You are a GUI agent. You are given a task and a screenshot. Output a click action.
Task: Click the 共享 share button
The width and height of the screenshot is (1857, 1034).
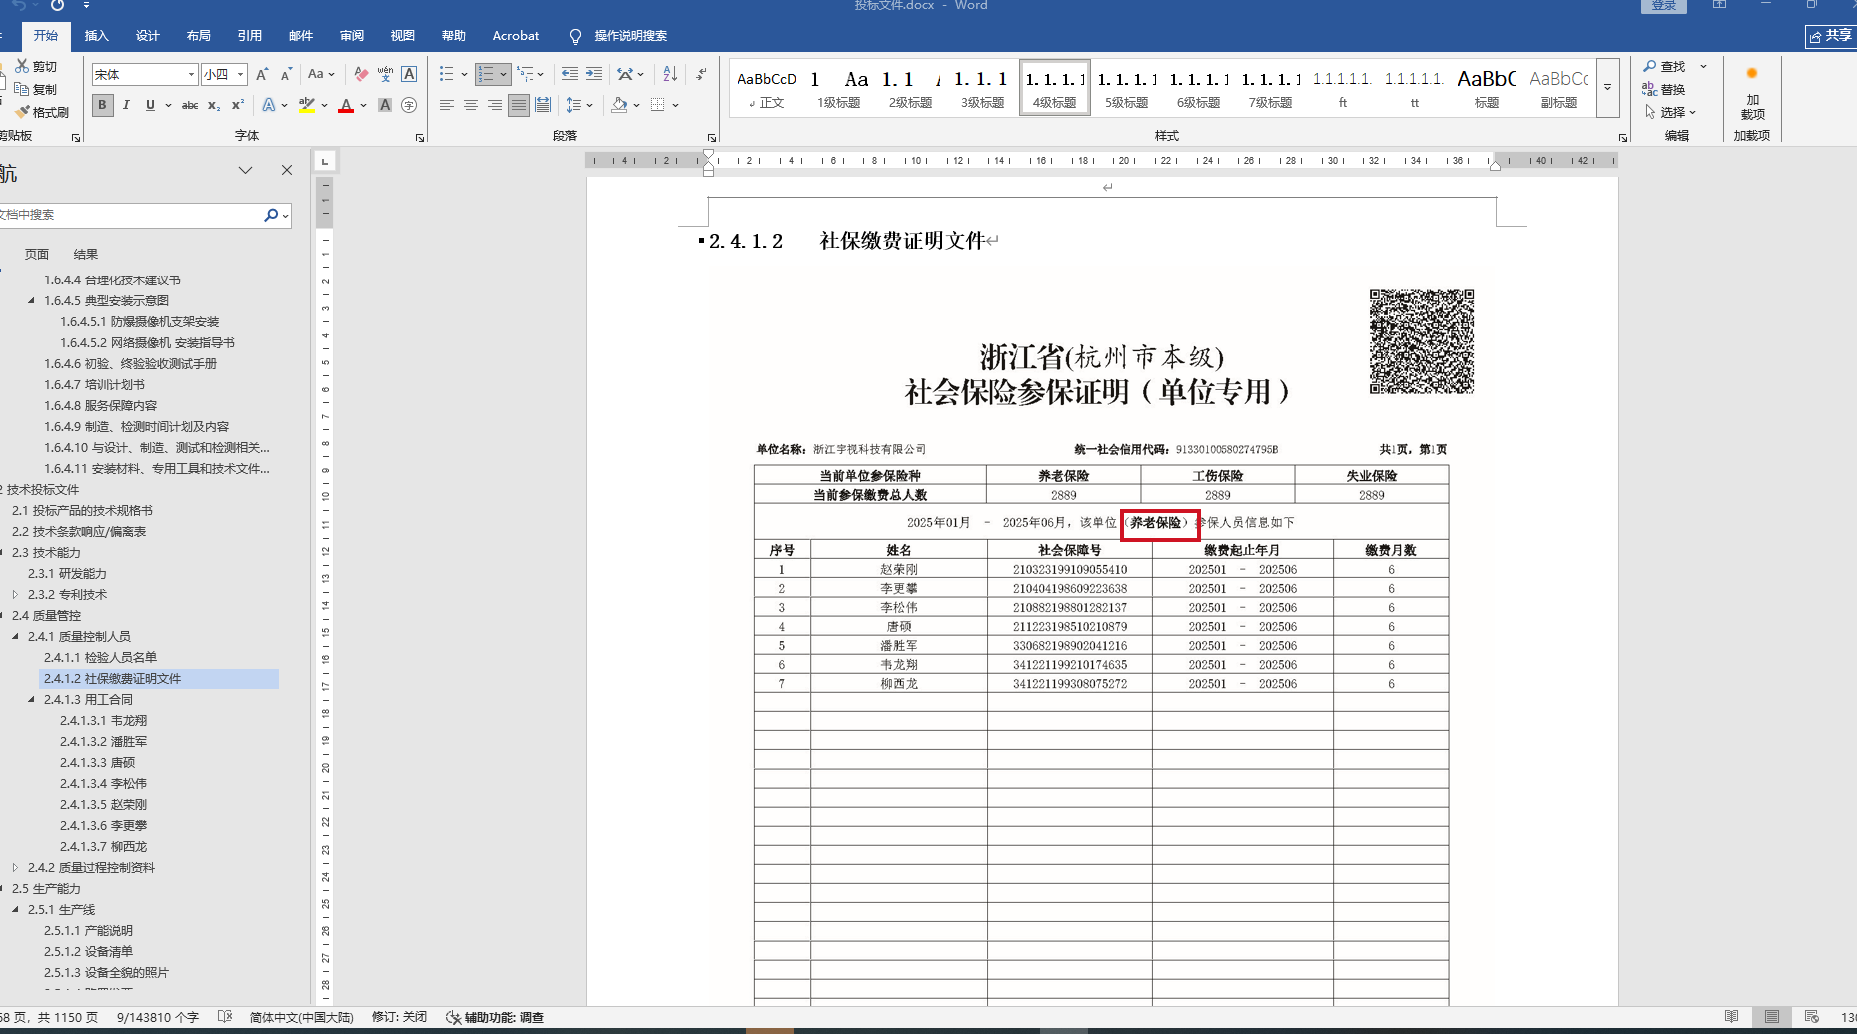[1831, 36]
